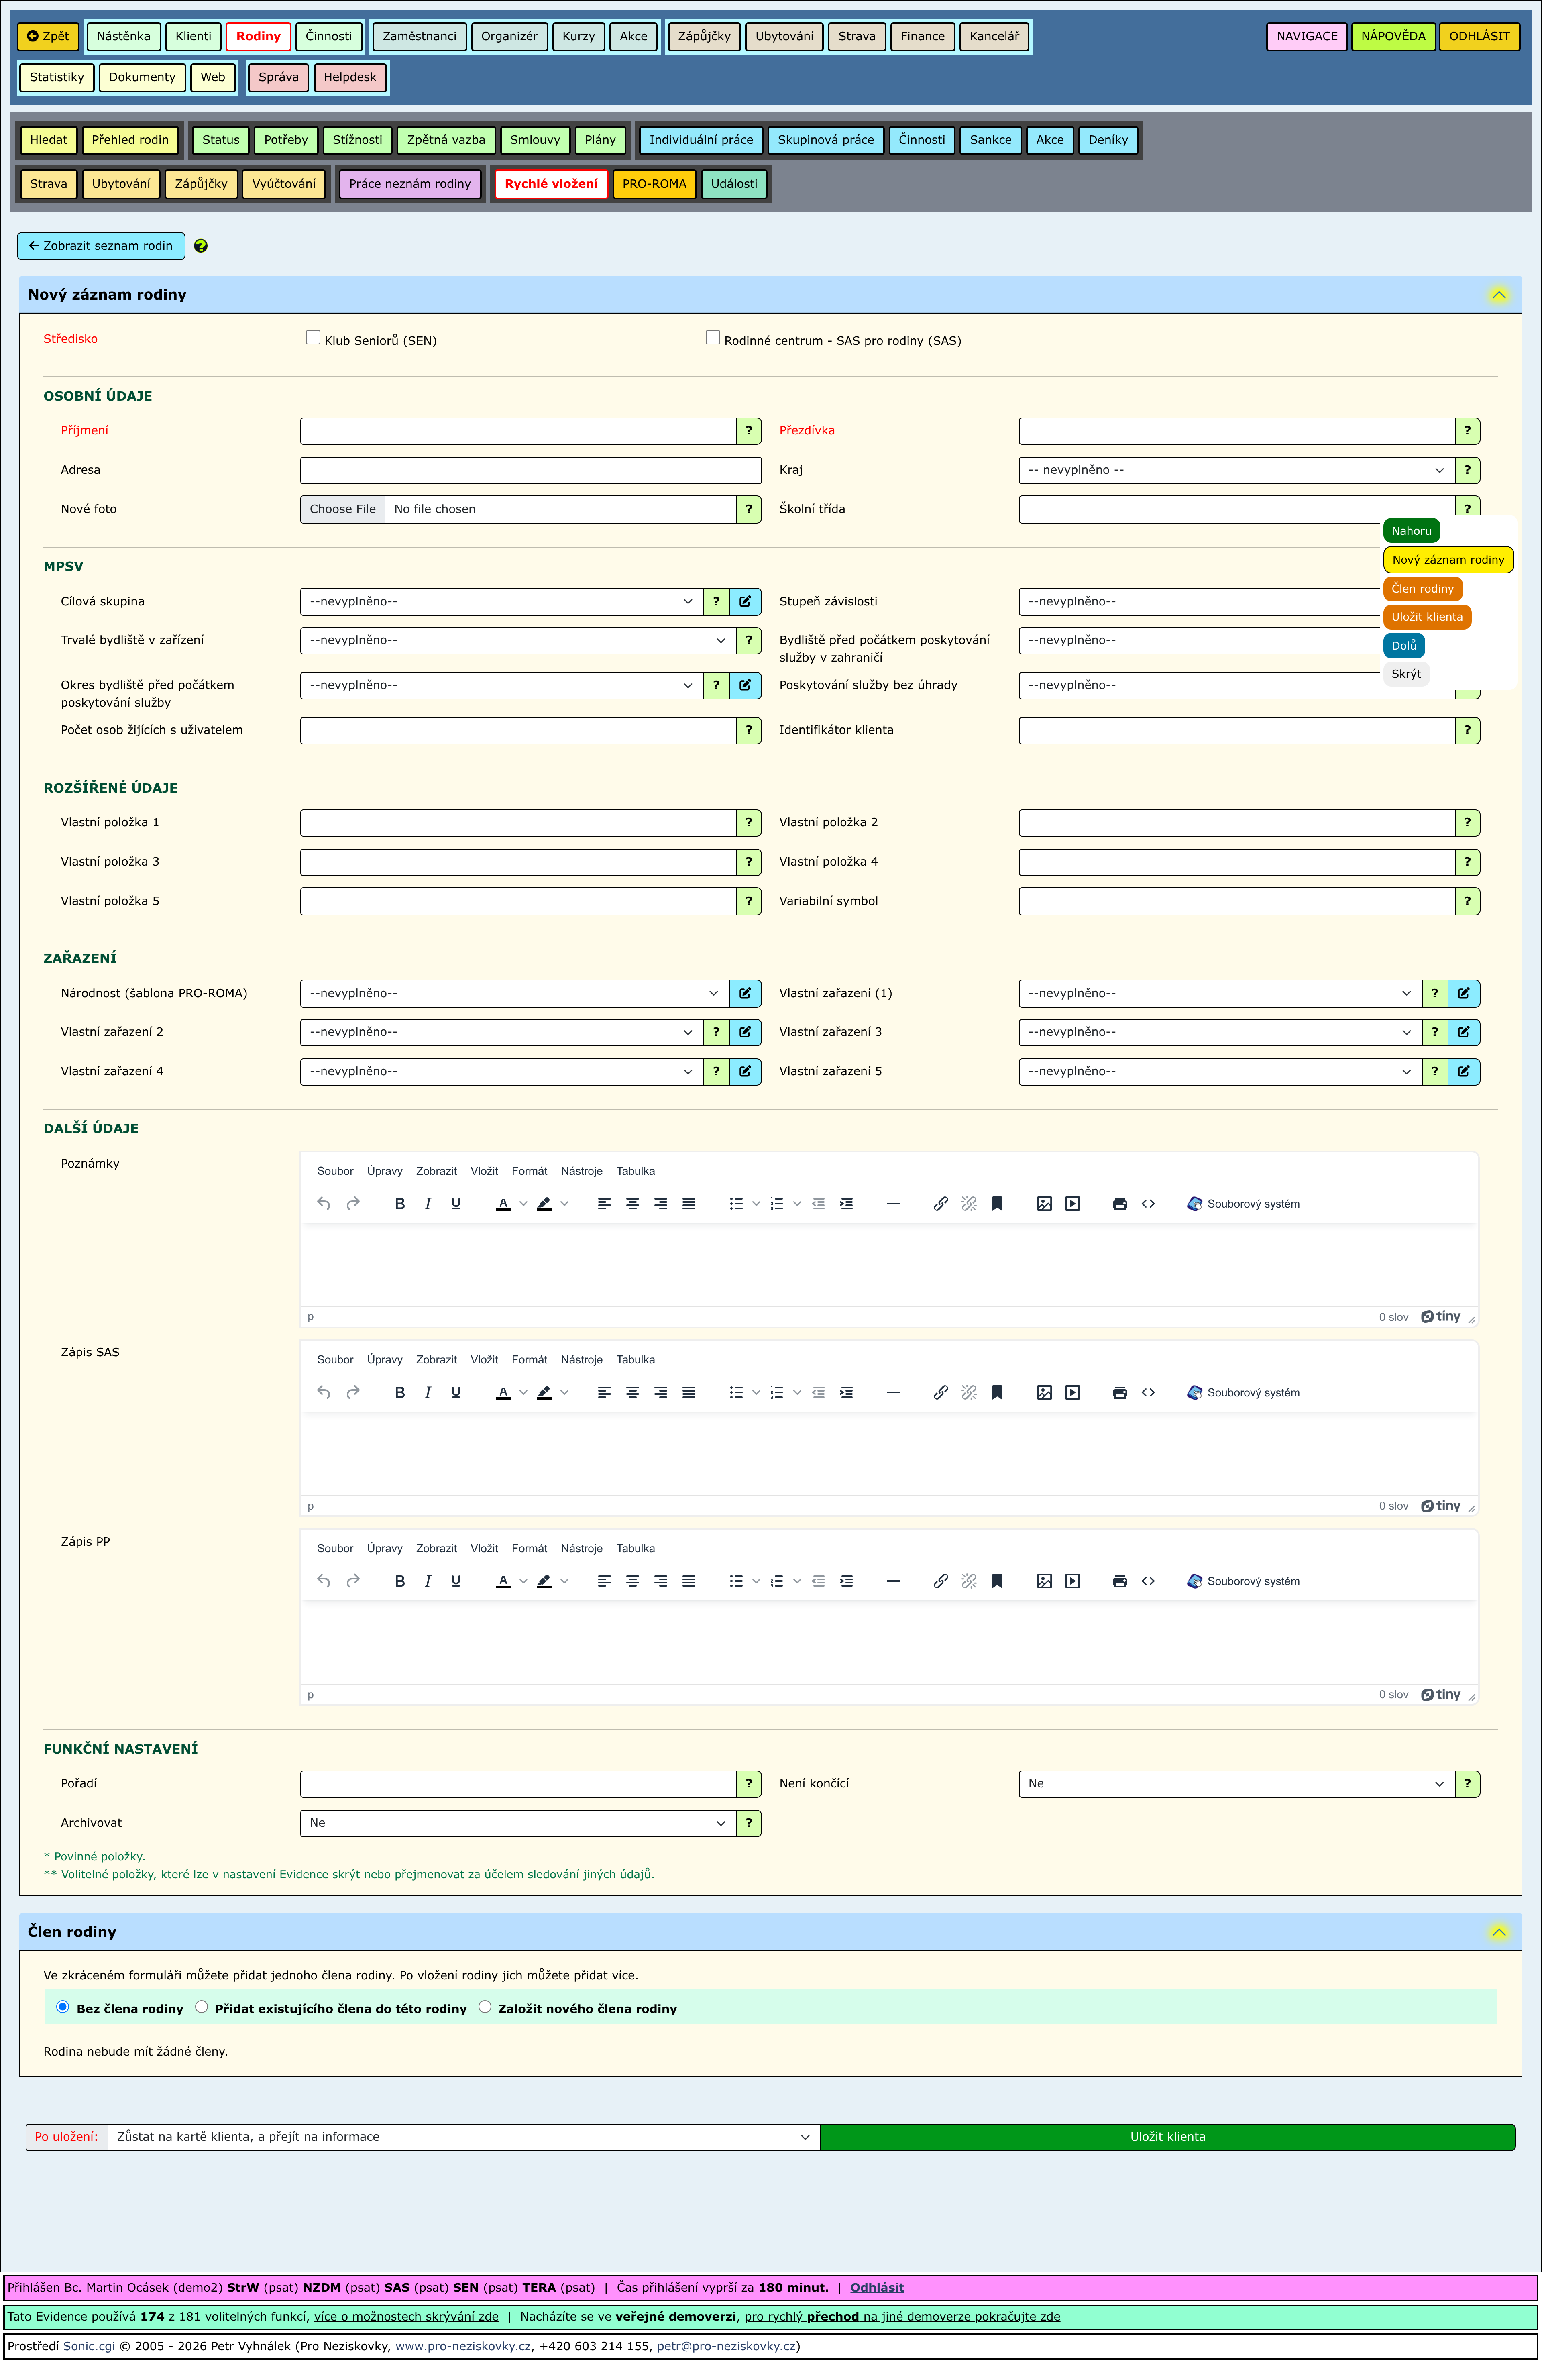
Task: Check the Klub Seniorů (SEN) checkbox
Action: tap(313, 338)
